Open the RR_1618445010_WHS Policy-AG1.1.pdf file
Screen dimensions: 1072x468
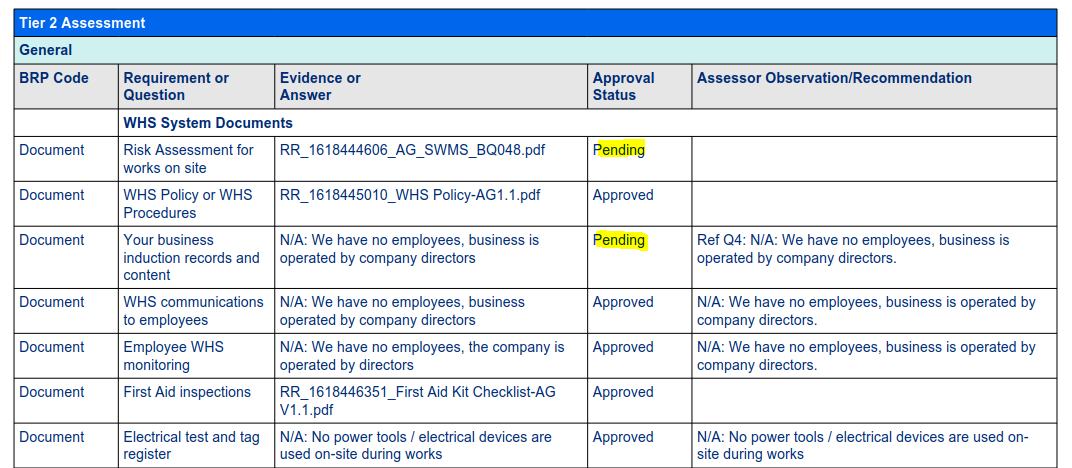pyautogui.click(x=409, y=195)
